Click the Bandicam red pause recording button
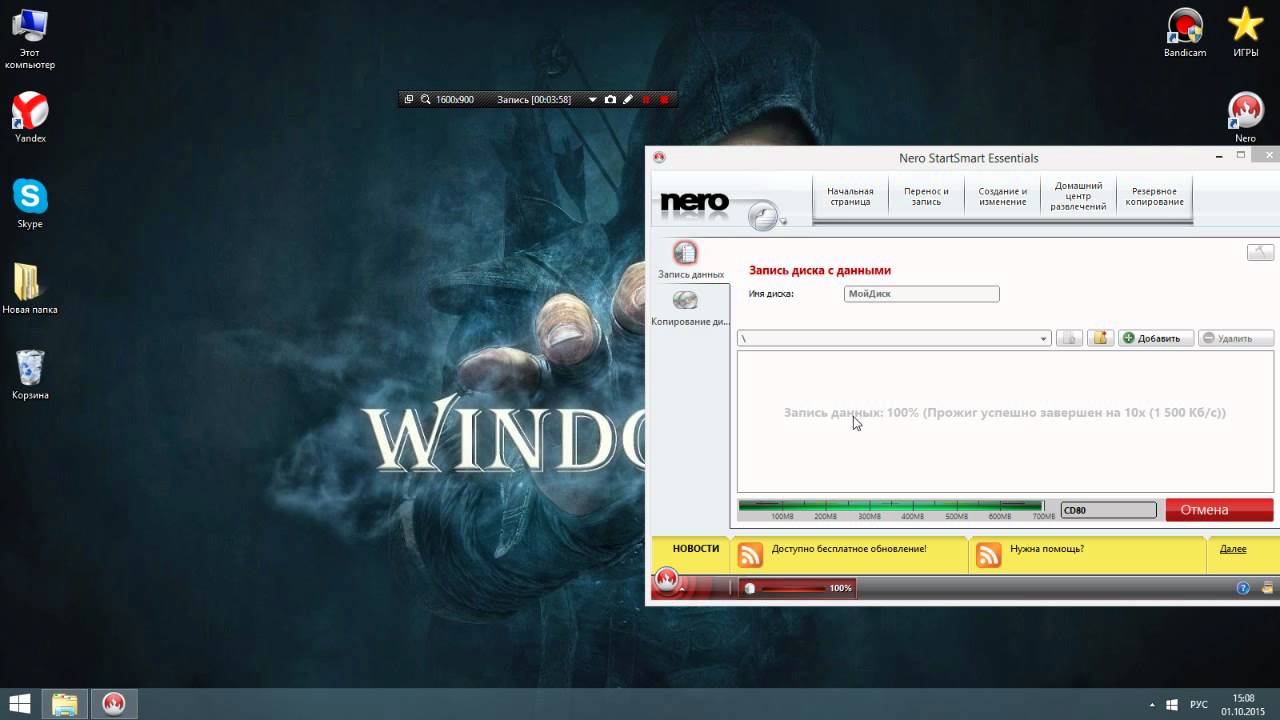This screenshot has width=1280, height=720. (x=646, y=99)
